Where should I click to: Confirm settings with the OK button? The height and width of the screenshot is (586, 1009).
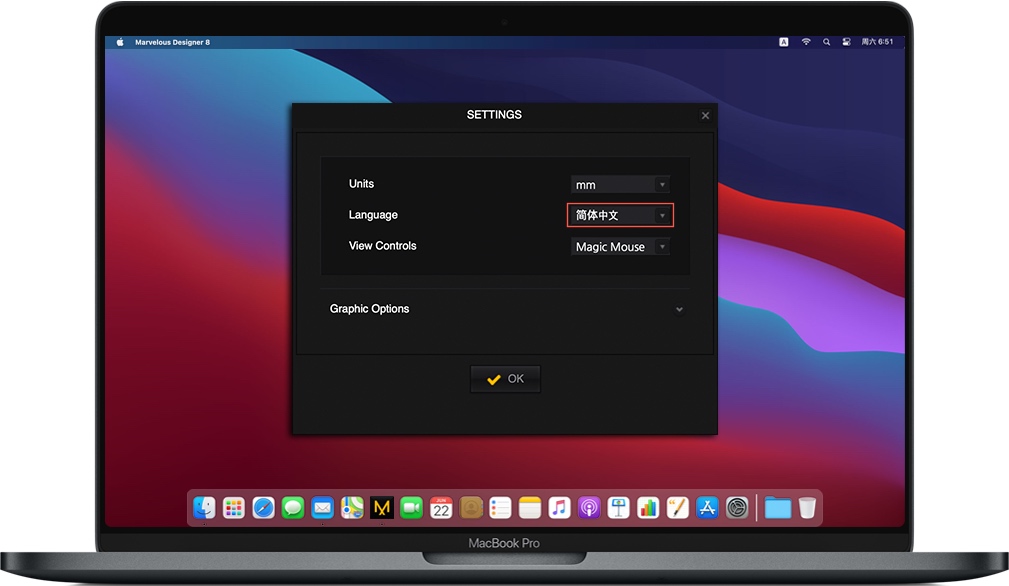point(505,379)
